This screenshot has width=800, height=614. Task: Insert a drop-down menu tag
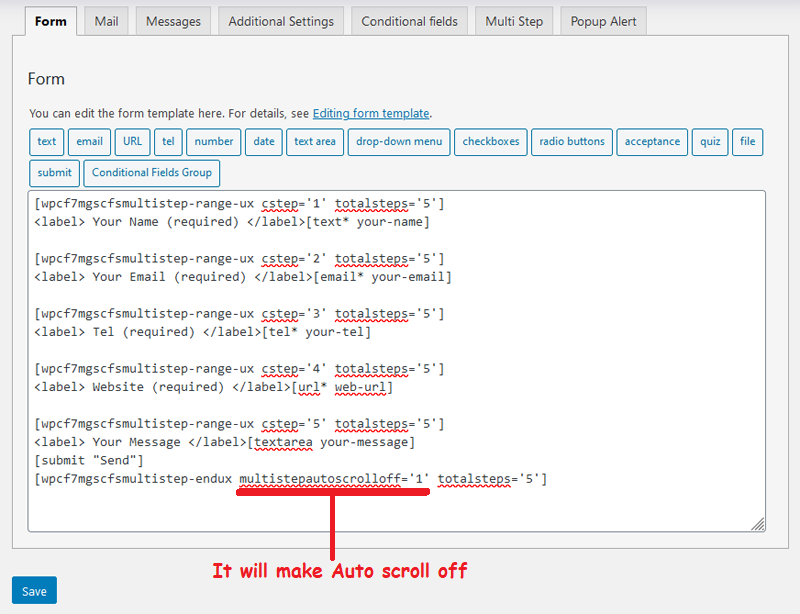[x=399, y=142]
